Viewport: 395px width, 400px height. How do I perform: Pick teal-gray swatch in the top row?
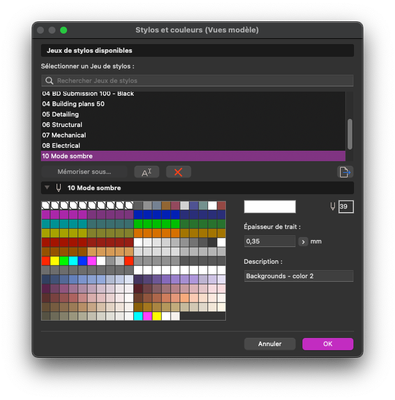[x=203, y=205]
